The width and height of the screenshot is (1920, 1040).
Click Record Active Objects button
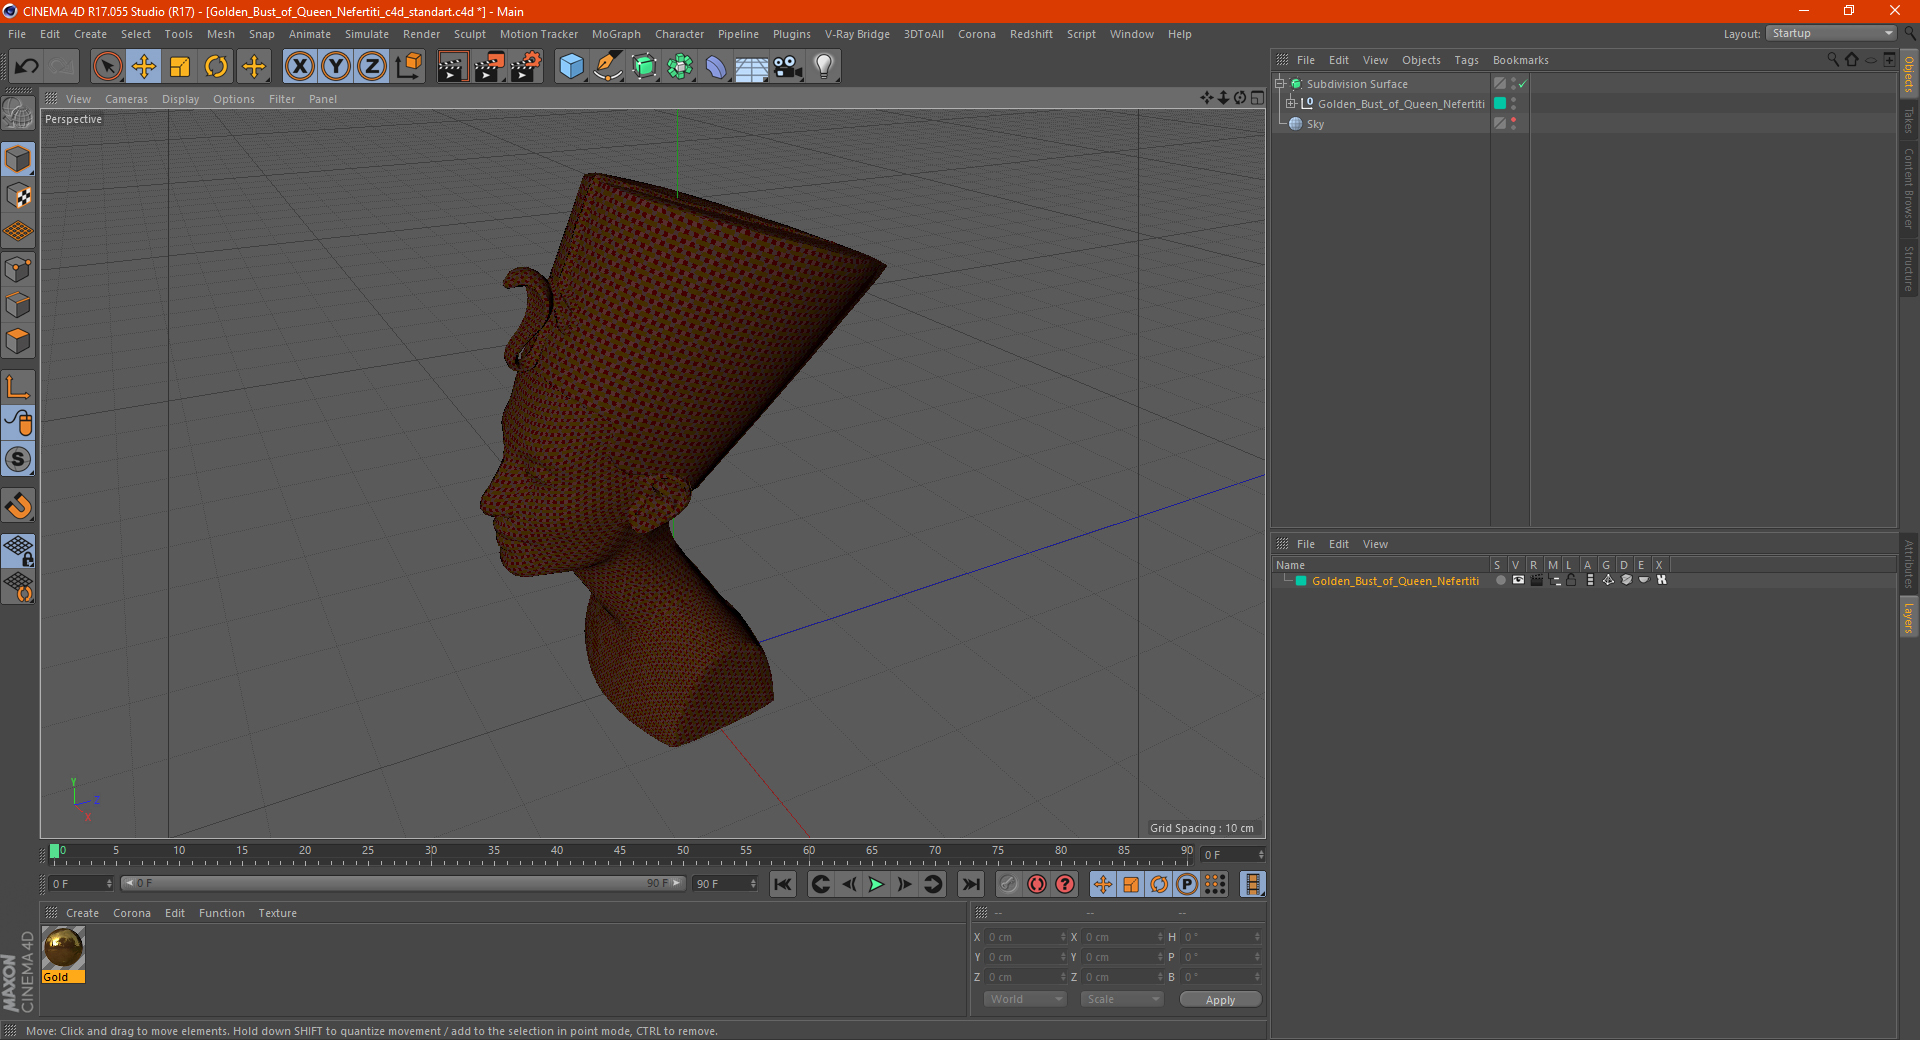(1008, 884)
